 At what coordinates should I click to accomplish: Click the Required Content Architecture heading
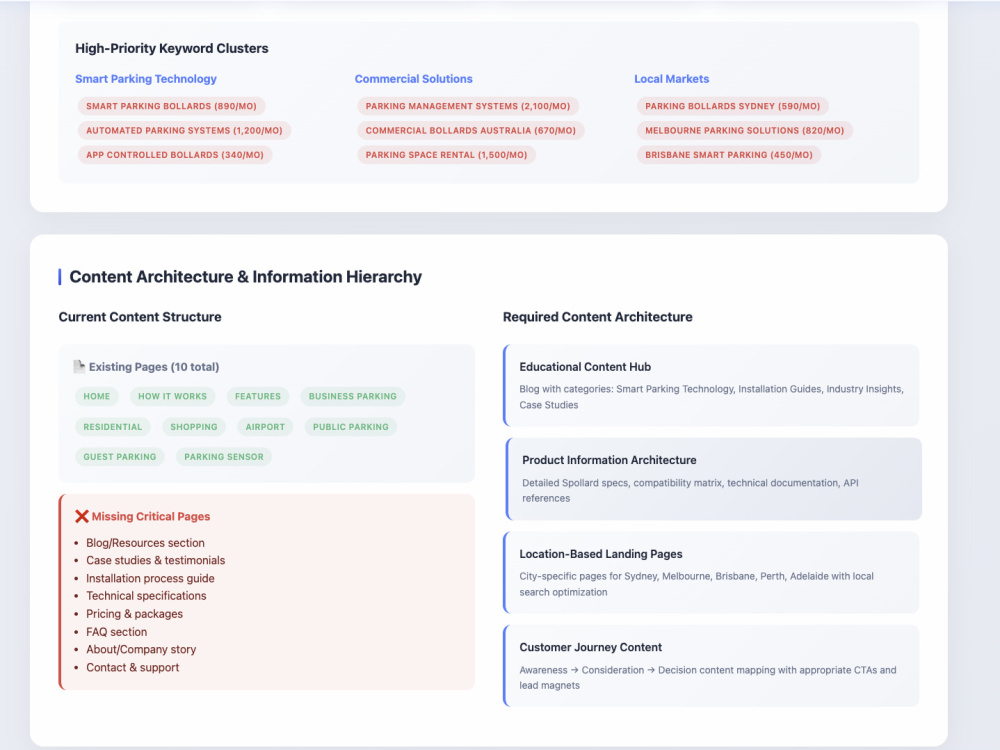598,317
